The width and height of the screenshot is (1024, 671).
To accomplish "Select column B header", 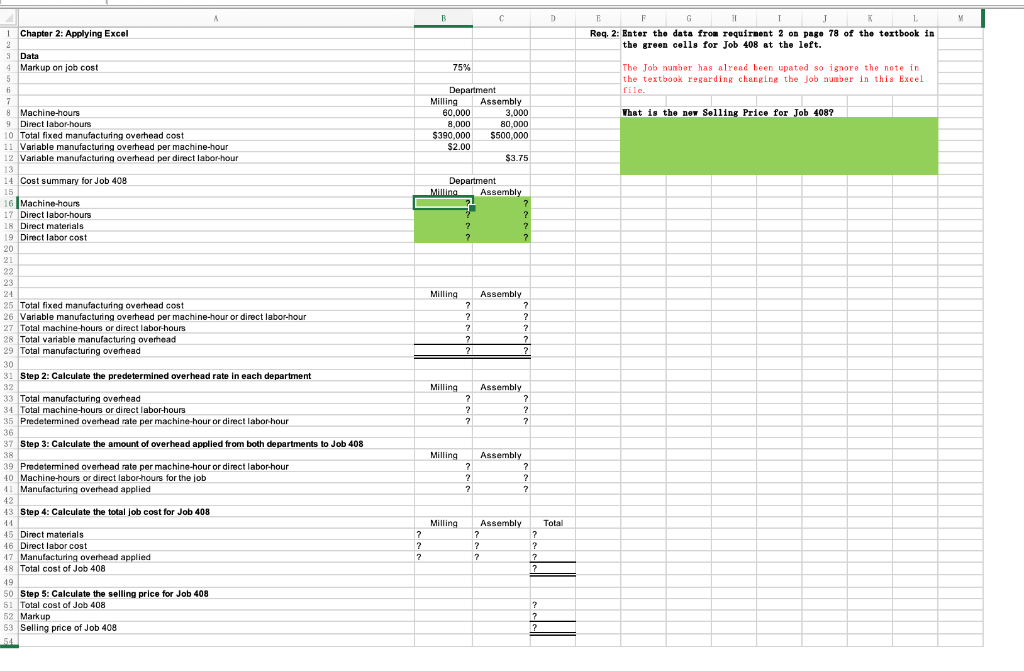I will pyautogui.click(x=444, y=17).
